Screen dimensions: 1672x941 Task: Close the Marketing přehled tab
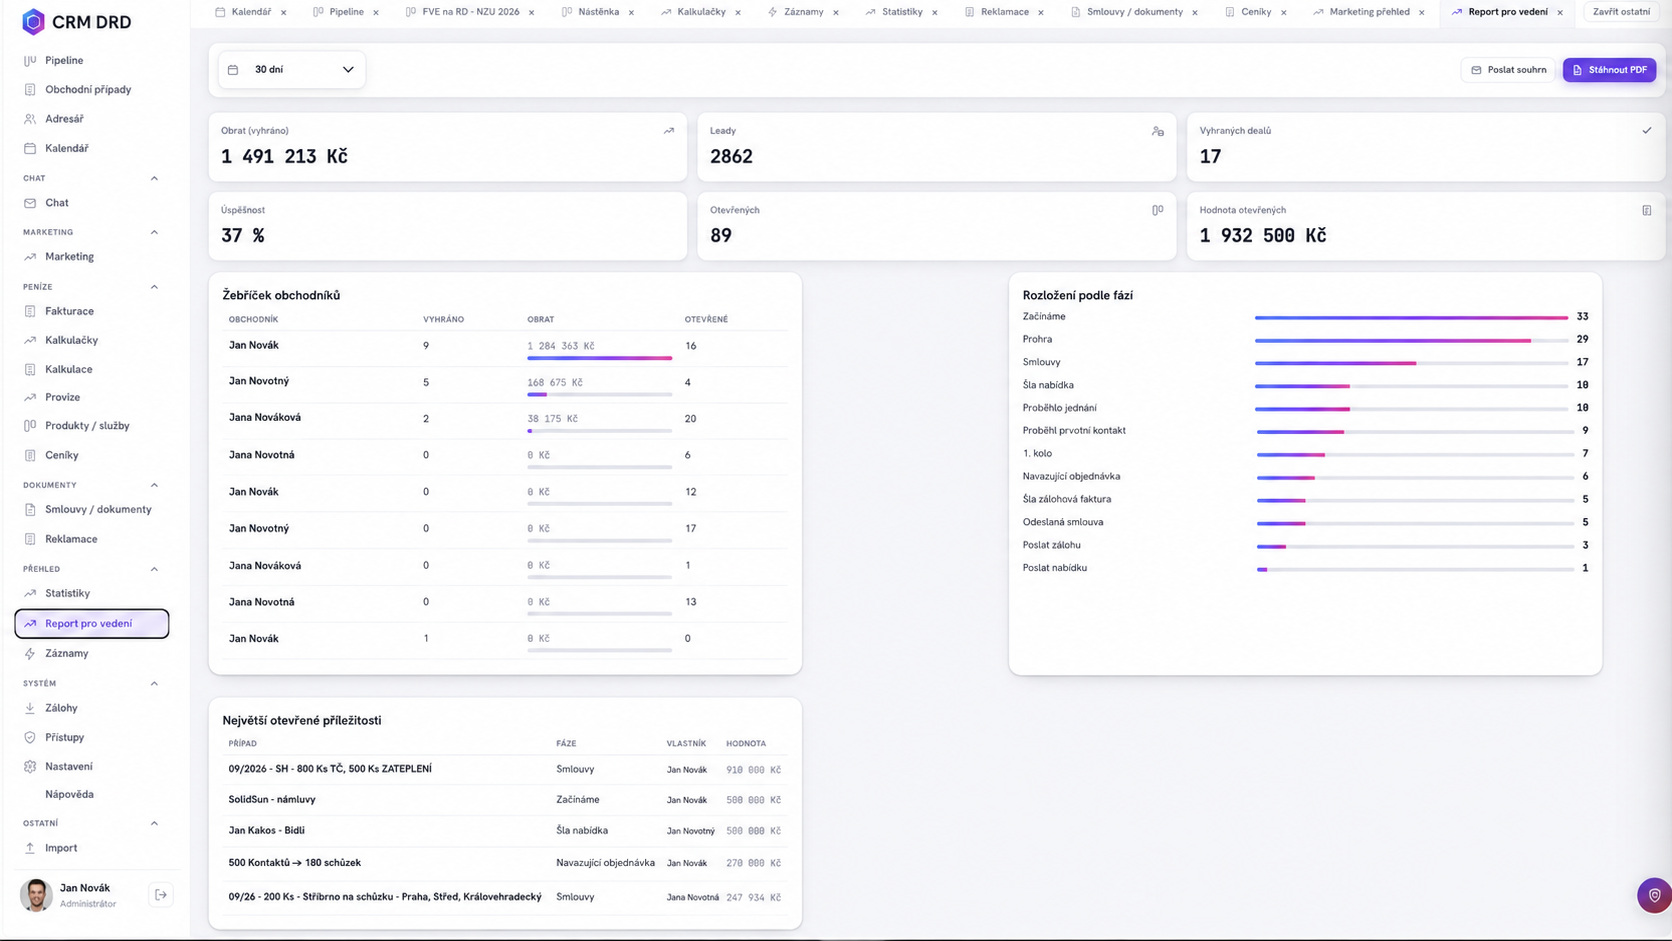coord(1421,12)
